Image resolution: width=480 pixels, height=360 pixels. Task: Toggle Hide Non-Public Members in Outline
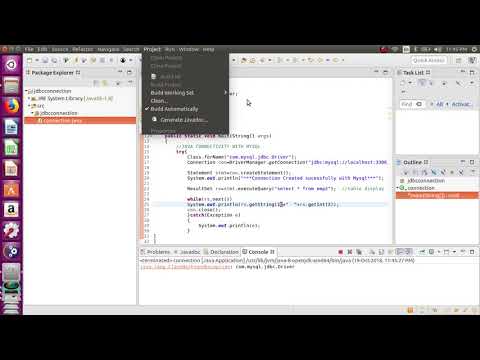click(x=452, y=172)
